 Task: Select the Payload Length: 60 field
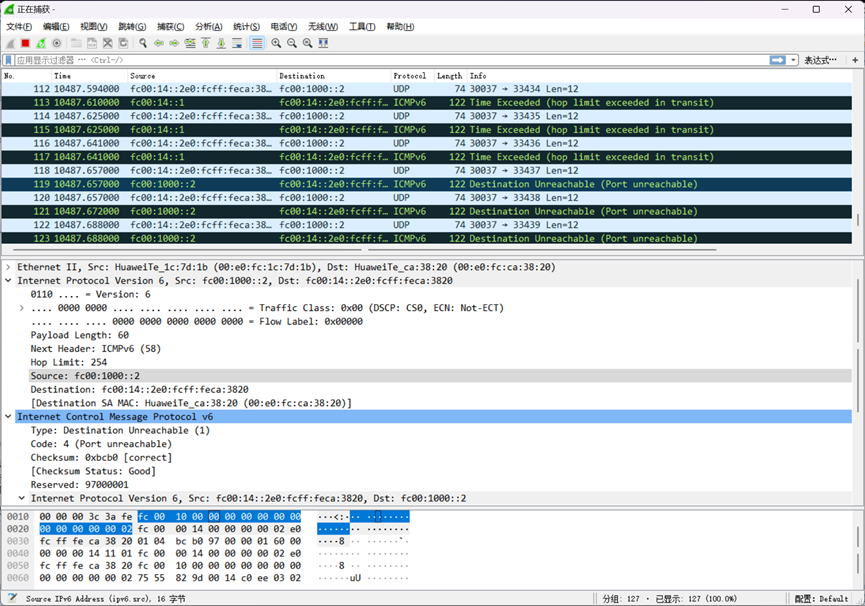click(79, 335)
